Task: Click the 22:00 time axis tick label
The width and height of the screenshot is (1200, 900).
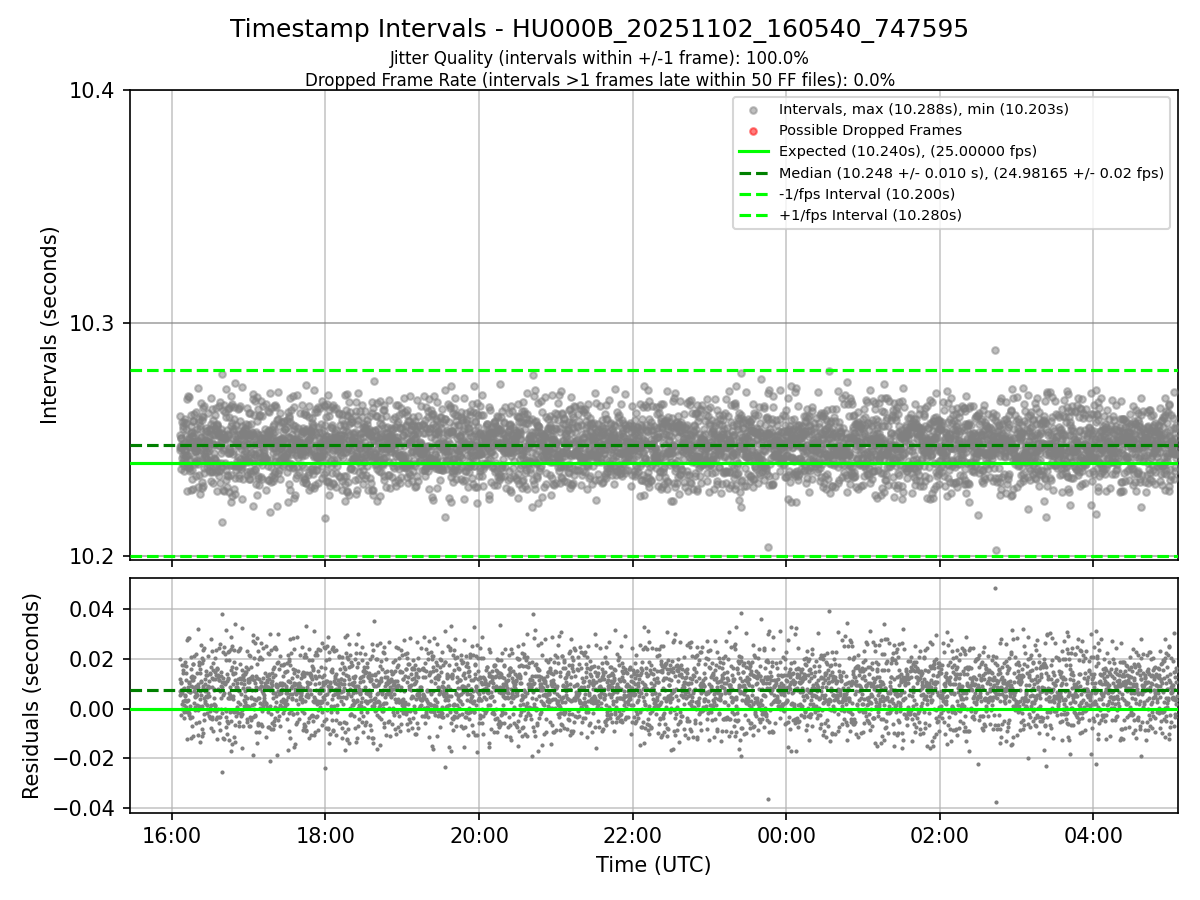Action: click(x=632, y=833)
